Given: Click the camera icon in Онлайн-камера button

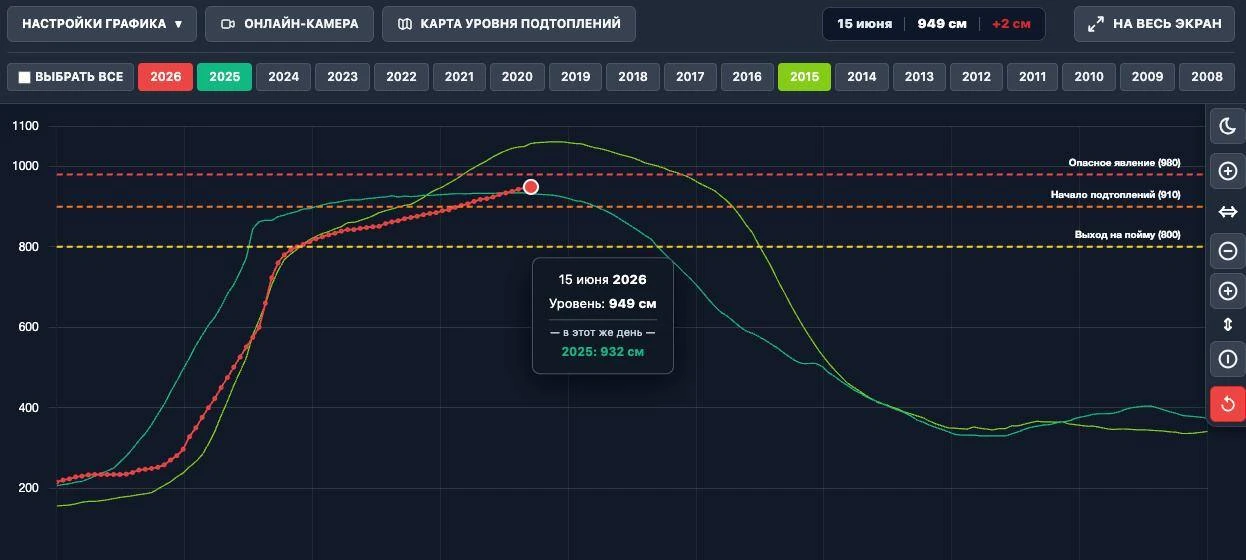Looking at the screenshot, I should [228, 24].
